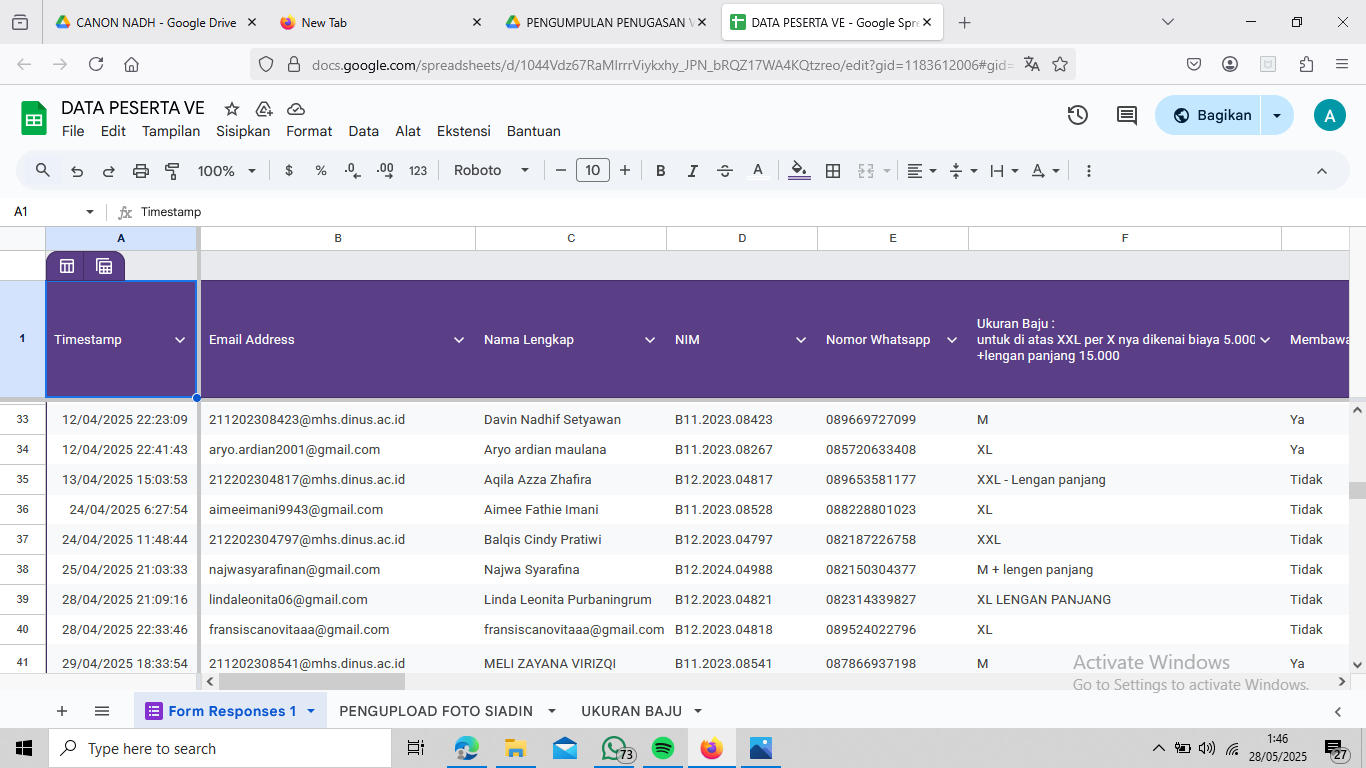Toggle strikethrough formatting
The height and width of the screenshot is (768, 1366).
[725, 171]
